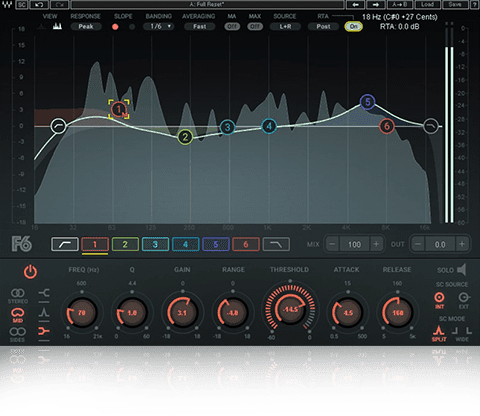Select the red slope option
This screenshot has height=416, width=480.
tap(115, 27)
